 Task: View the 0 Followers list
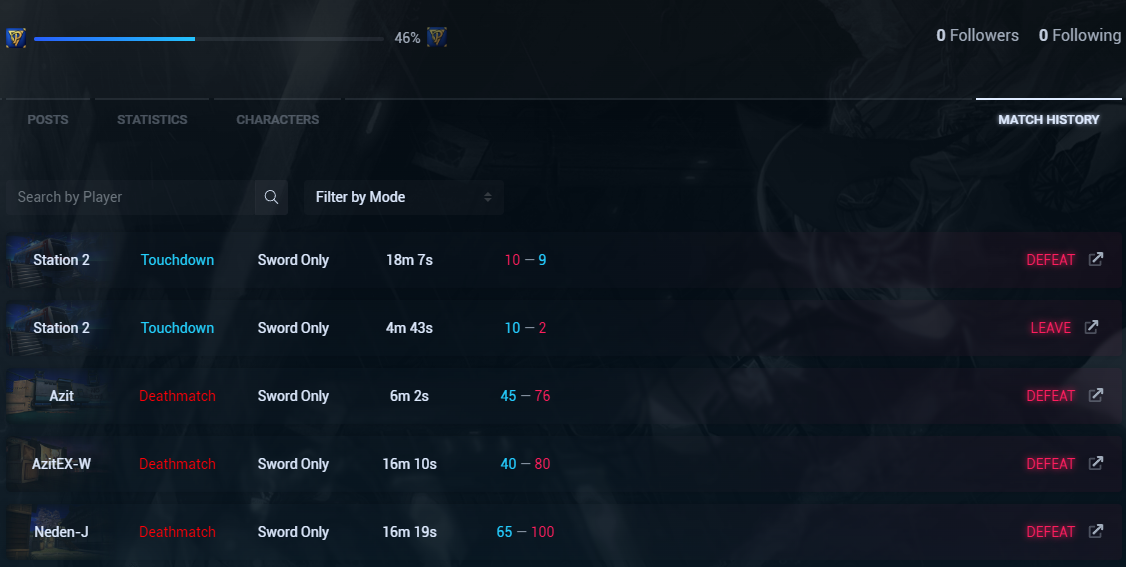pyautogui.click(x=977, y=36)
